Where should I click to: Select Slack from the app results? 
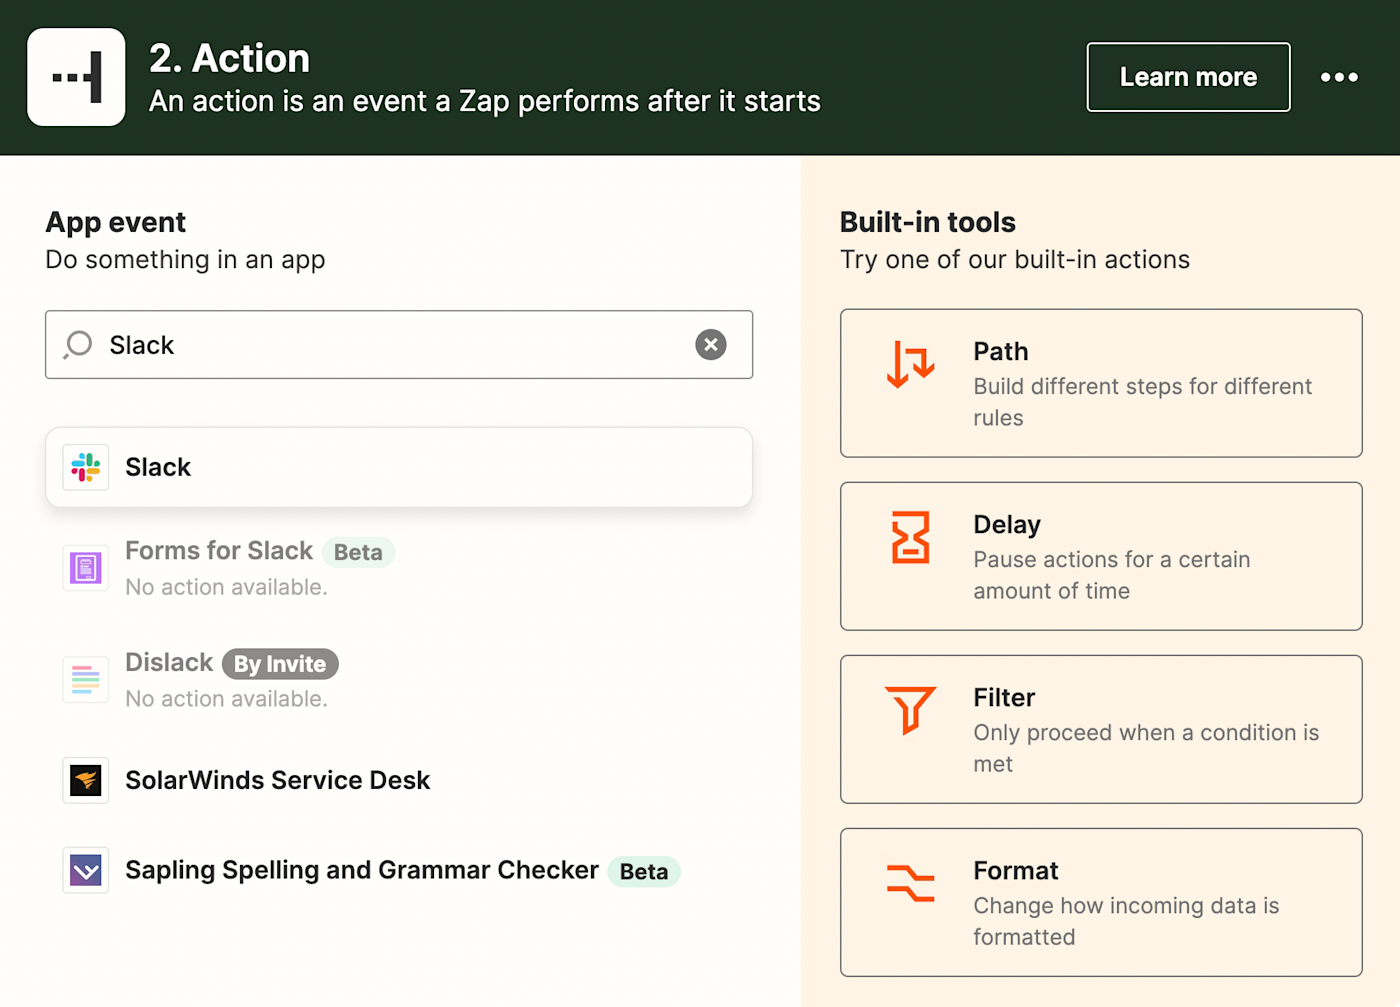(399, 467)
